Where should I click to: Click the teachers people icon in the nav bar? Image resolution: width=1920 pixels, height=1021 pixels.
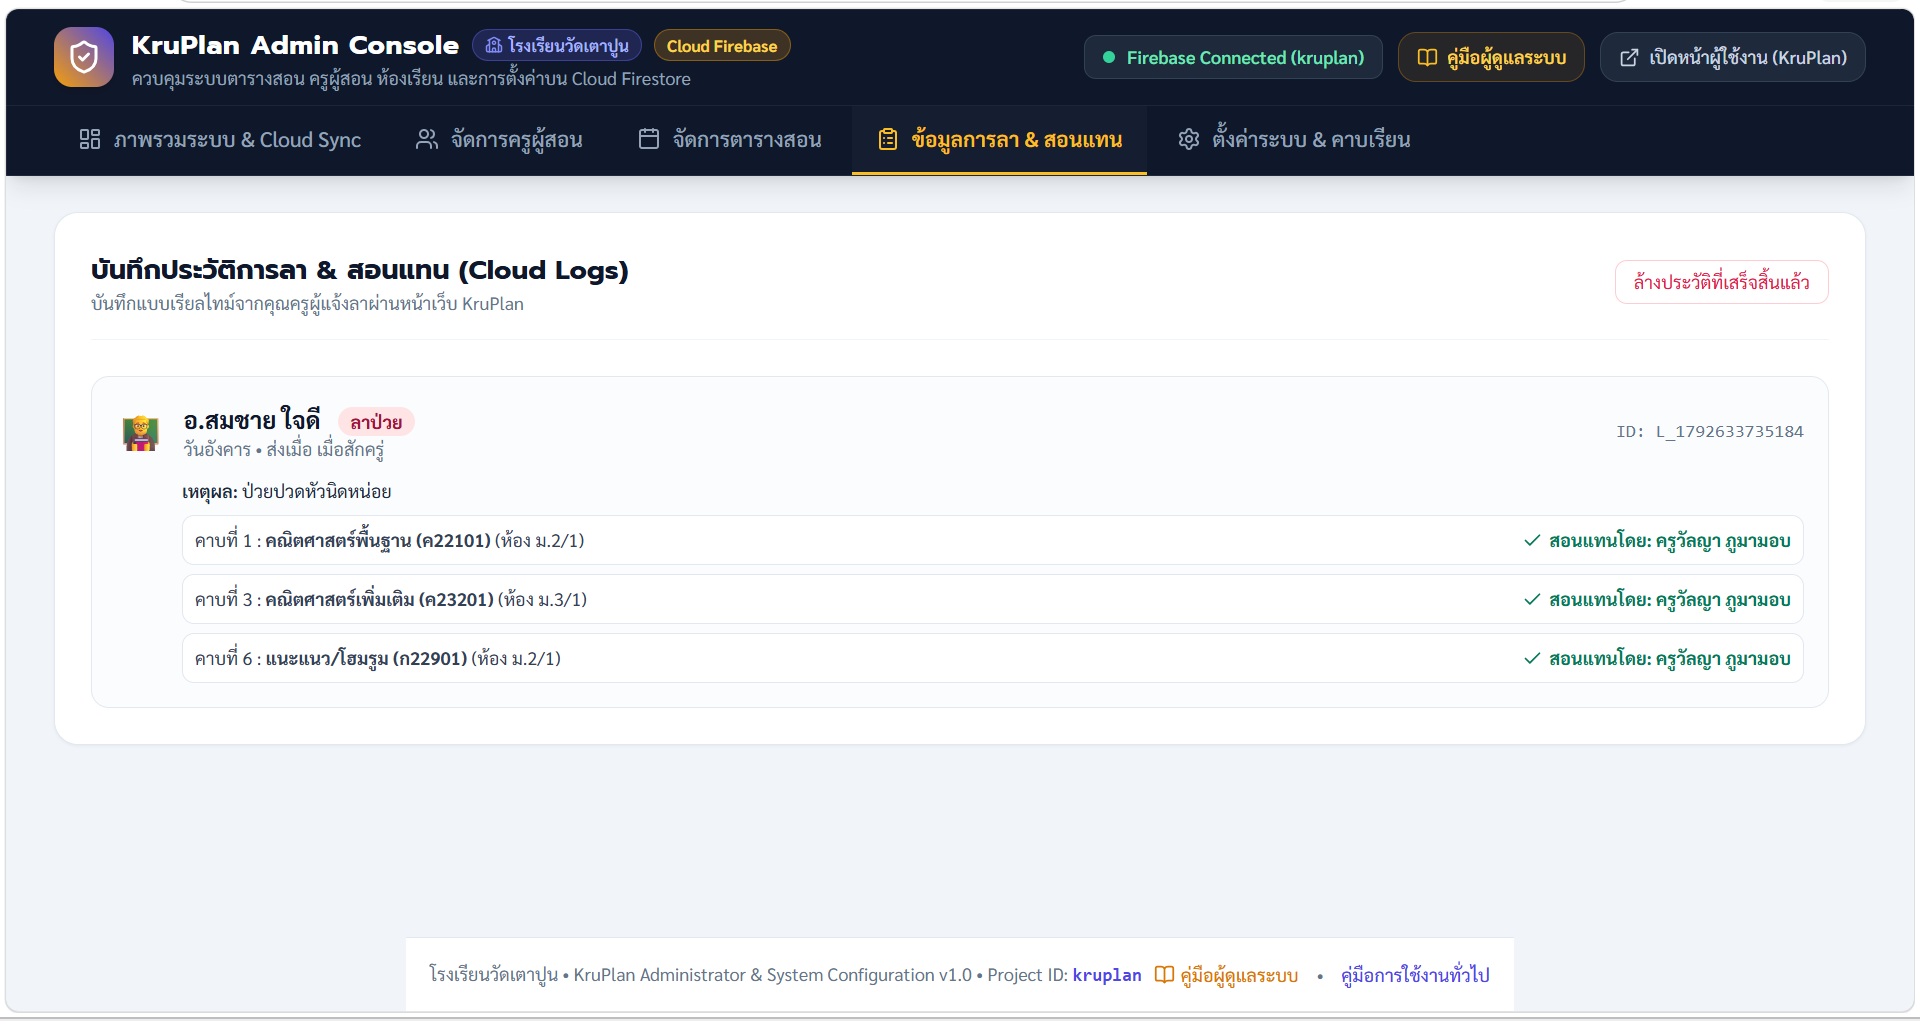pyautogui.click(x=427, y=139)
